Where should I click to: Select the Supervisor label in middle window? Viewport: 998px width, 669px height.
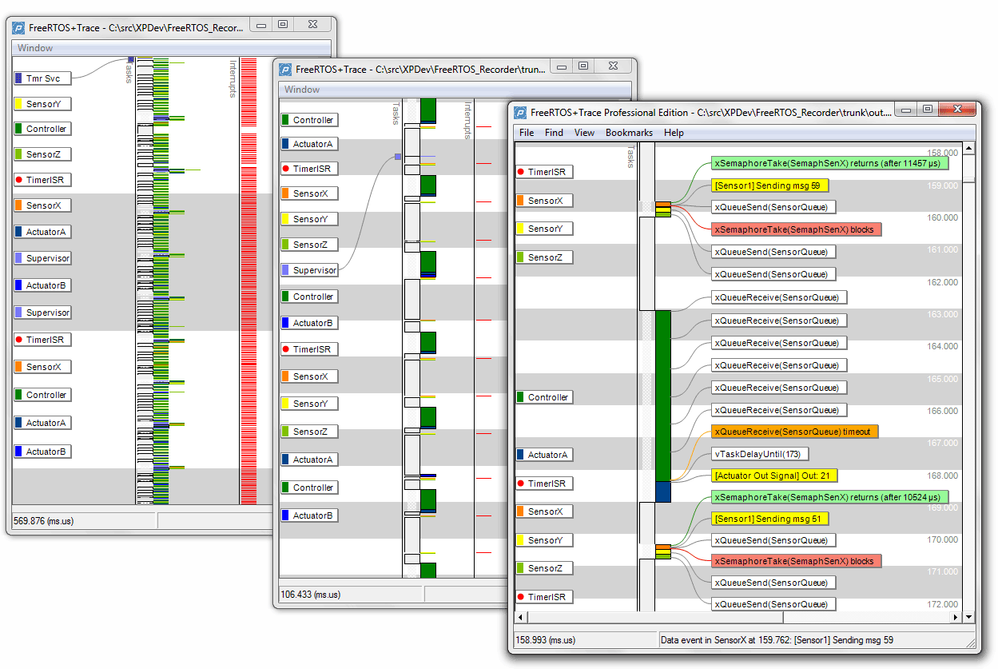click(x=309, y=270)
